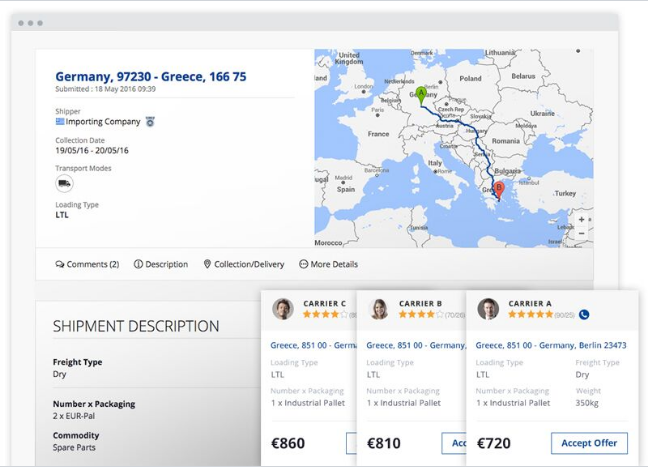Zoom in the map with plus button
Image resolution: width=648 pixels, height=467 pixels.
click(x=582, y=219)
